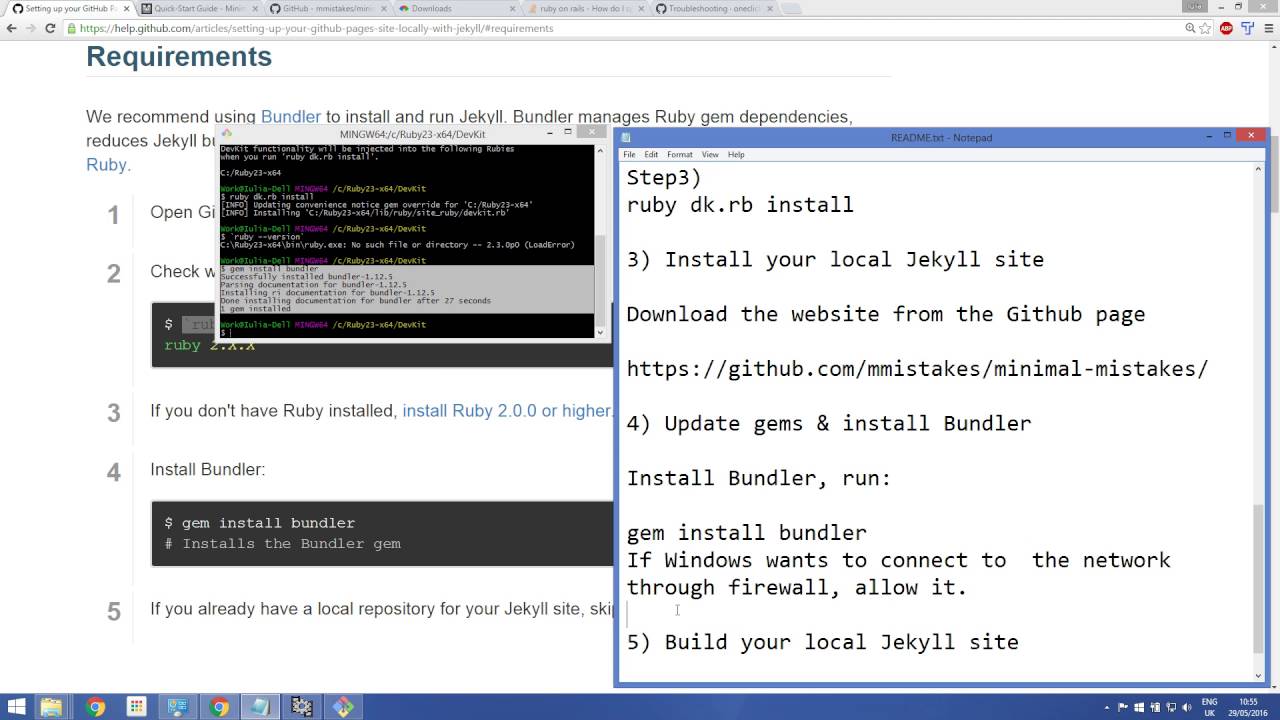Image resolution: width=1280 pixels, height=720 pixels.
Task: Click the MINGW64 terminal title bar
Action: click(x=412, y=134)
